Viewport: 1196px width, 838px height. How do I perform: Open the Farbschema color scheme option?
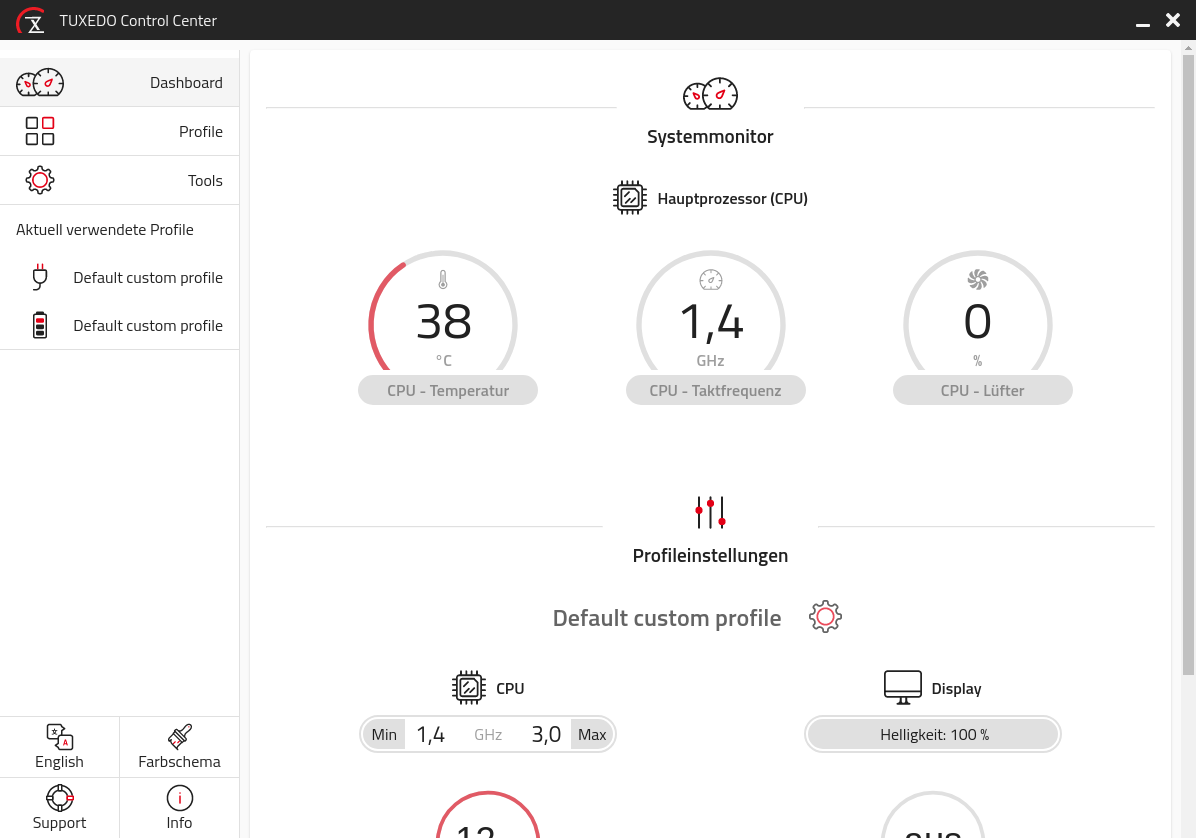[x=179, y=746]
